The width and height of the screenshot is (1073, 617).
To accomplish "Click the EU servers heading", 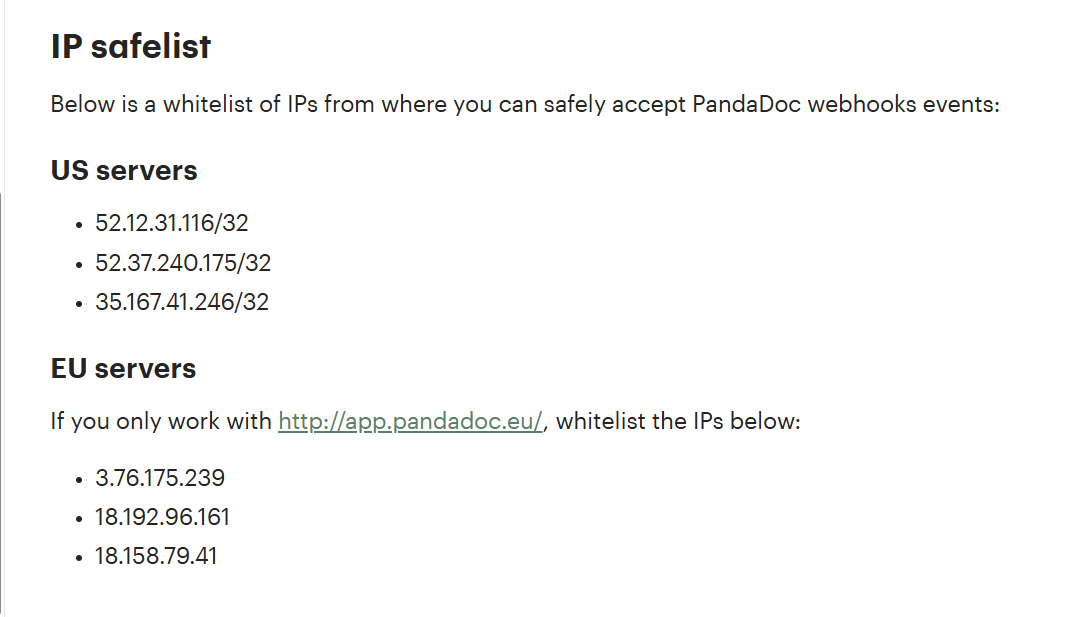I will click(x=123, y=369).
